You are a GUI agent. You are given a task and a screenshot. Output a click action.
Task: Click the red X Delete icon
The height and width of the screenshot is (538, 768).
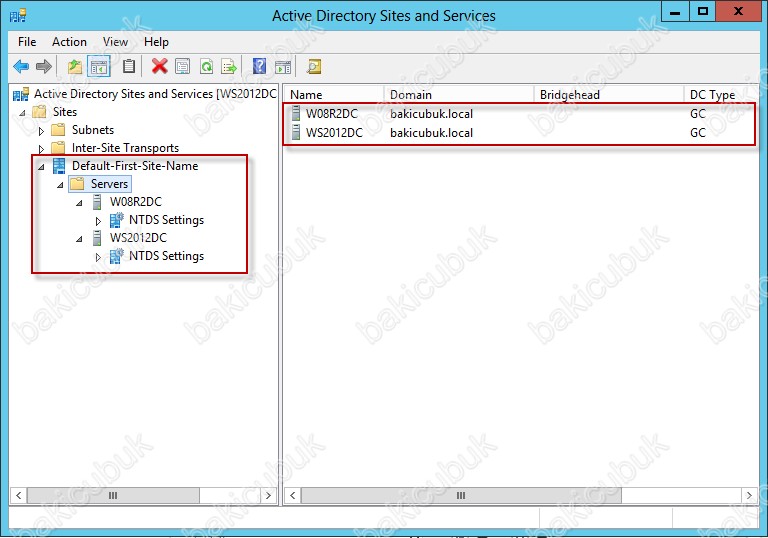159,66
